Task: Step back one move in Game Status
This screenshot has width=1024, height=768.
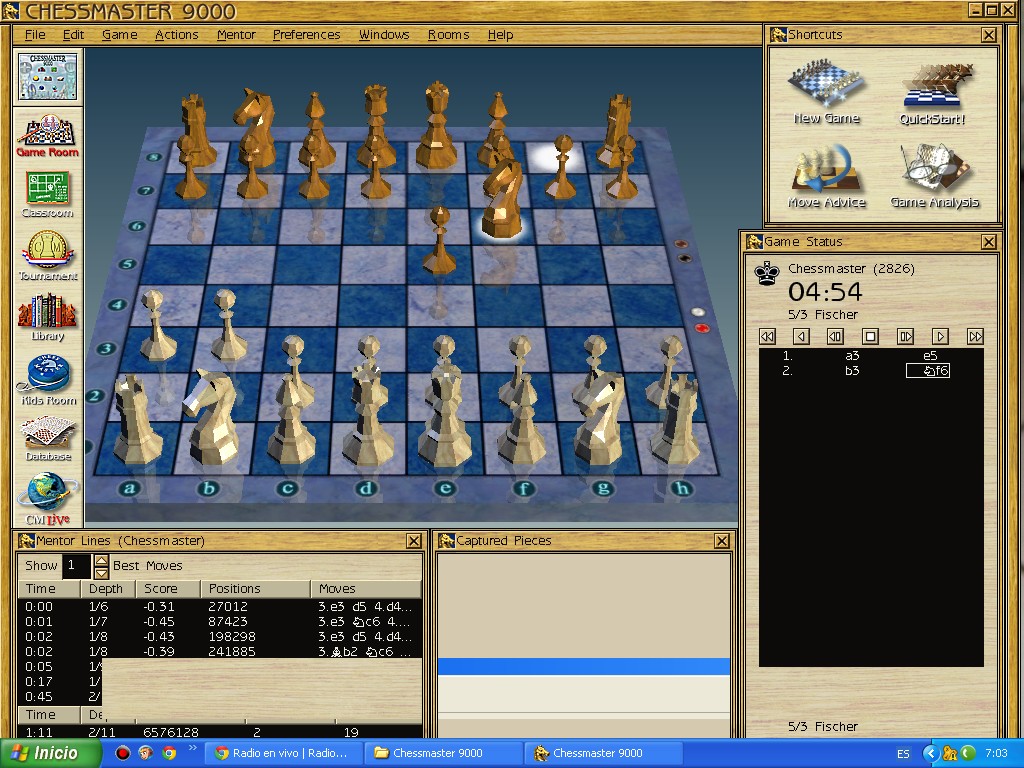Action: tap(801, 336)
